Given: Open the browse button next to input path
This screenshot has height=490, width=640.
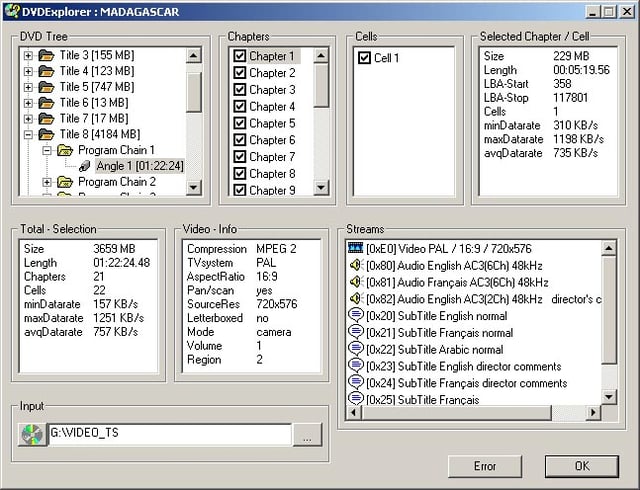Looking at the screenshot, I should pyautogui.click(x=307, y=435).
